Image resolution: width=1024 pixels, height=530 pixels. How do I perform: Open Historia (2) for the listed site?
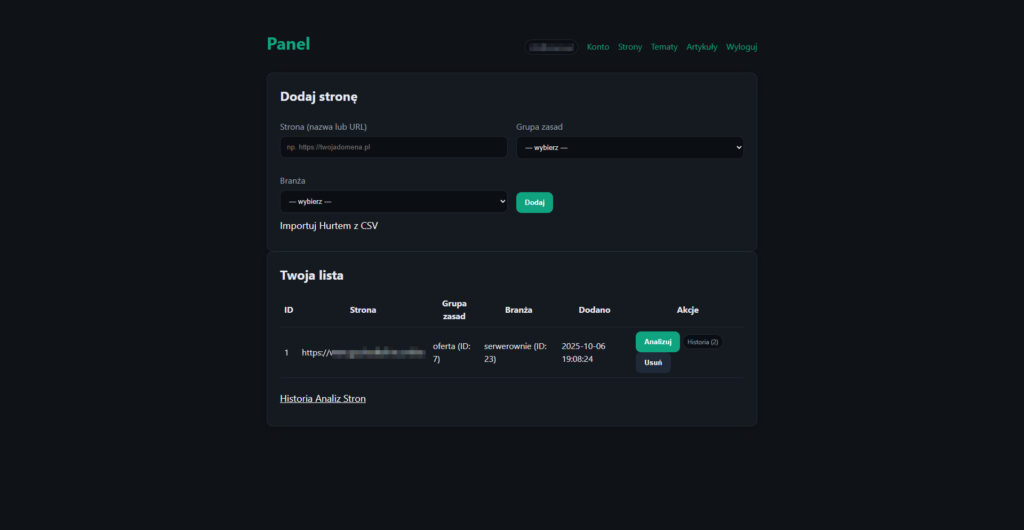[x=702, y=342]
